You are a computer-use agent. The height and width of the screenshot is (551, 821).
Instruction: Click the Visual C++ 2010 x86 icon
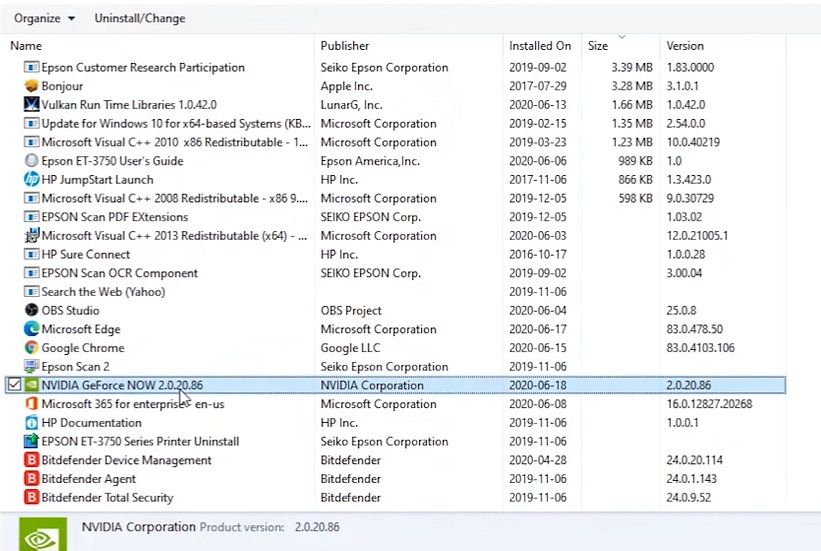point(31,142)
